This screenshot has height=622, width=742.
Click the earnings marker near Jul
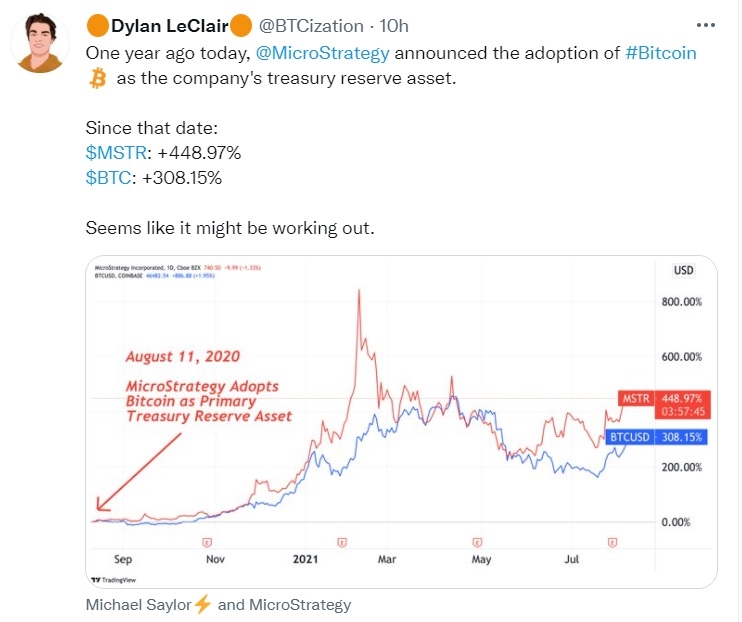612,541
